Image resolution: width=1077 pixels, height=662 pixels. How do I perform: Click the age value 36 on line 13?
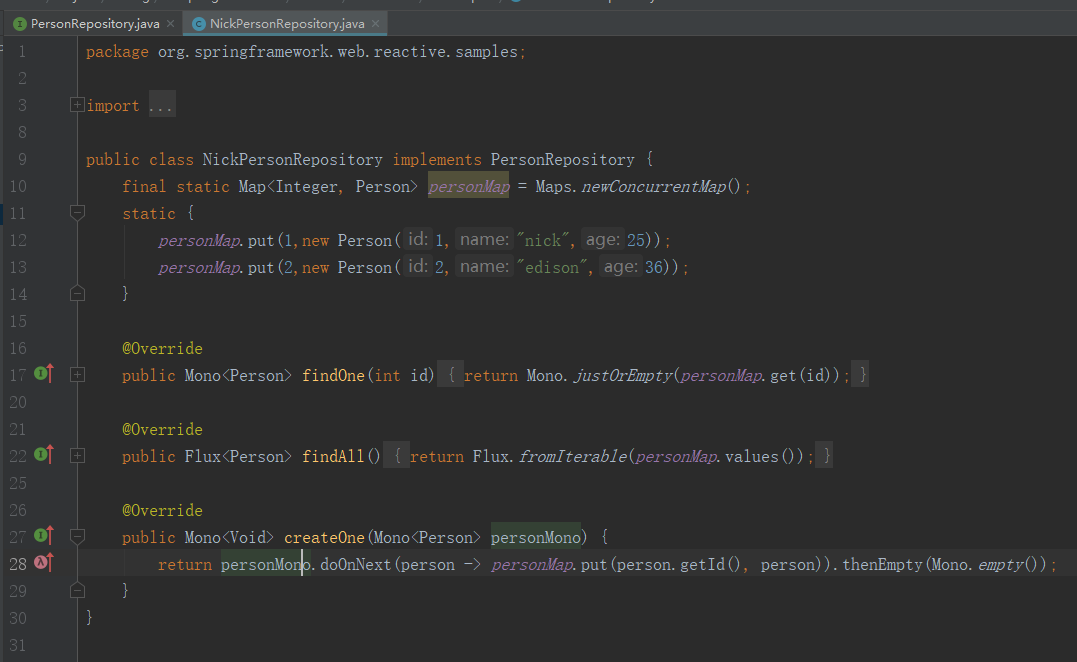pyautogui.click(x=653, y=267)
